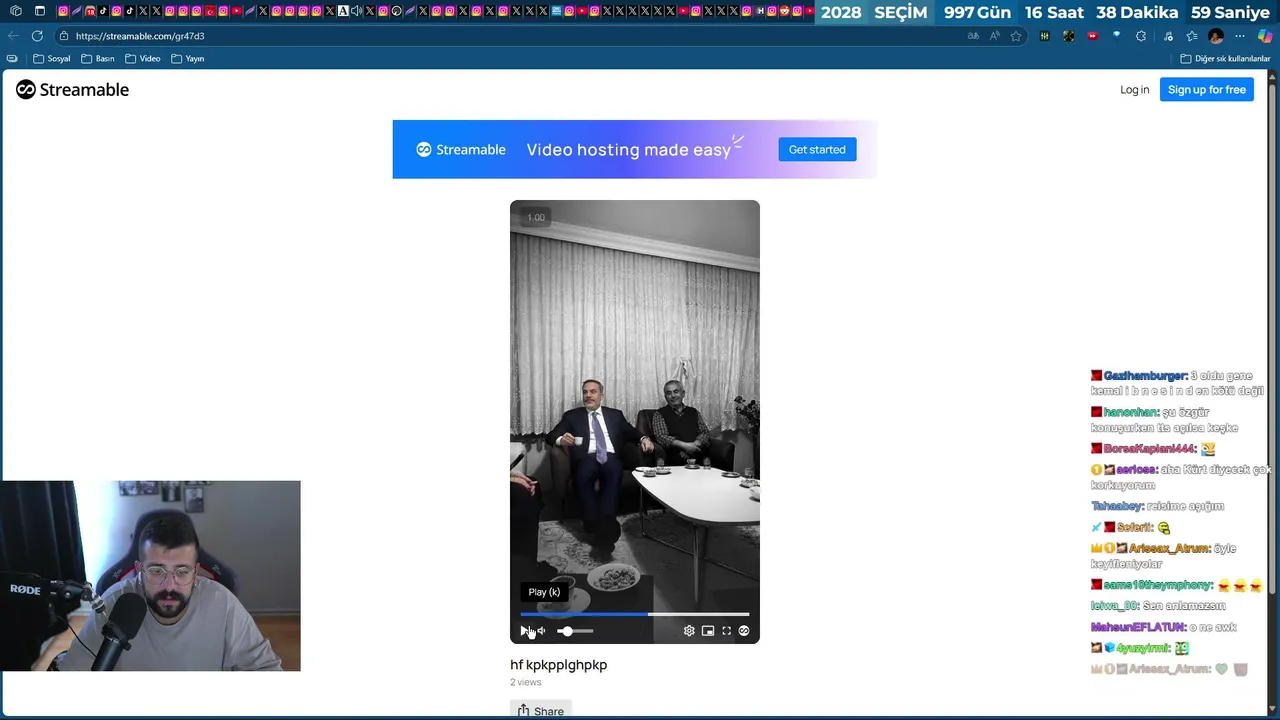Screen dimensions: 1280x720
Task: Open the video player settings gear
Action: [689, 631]
